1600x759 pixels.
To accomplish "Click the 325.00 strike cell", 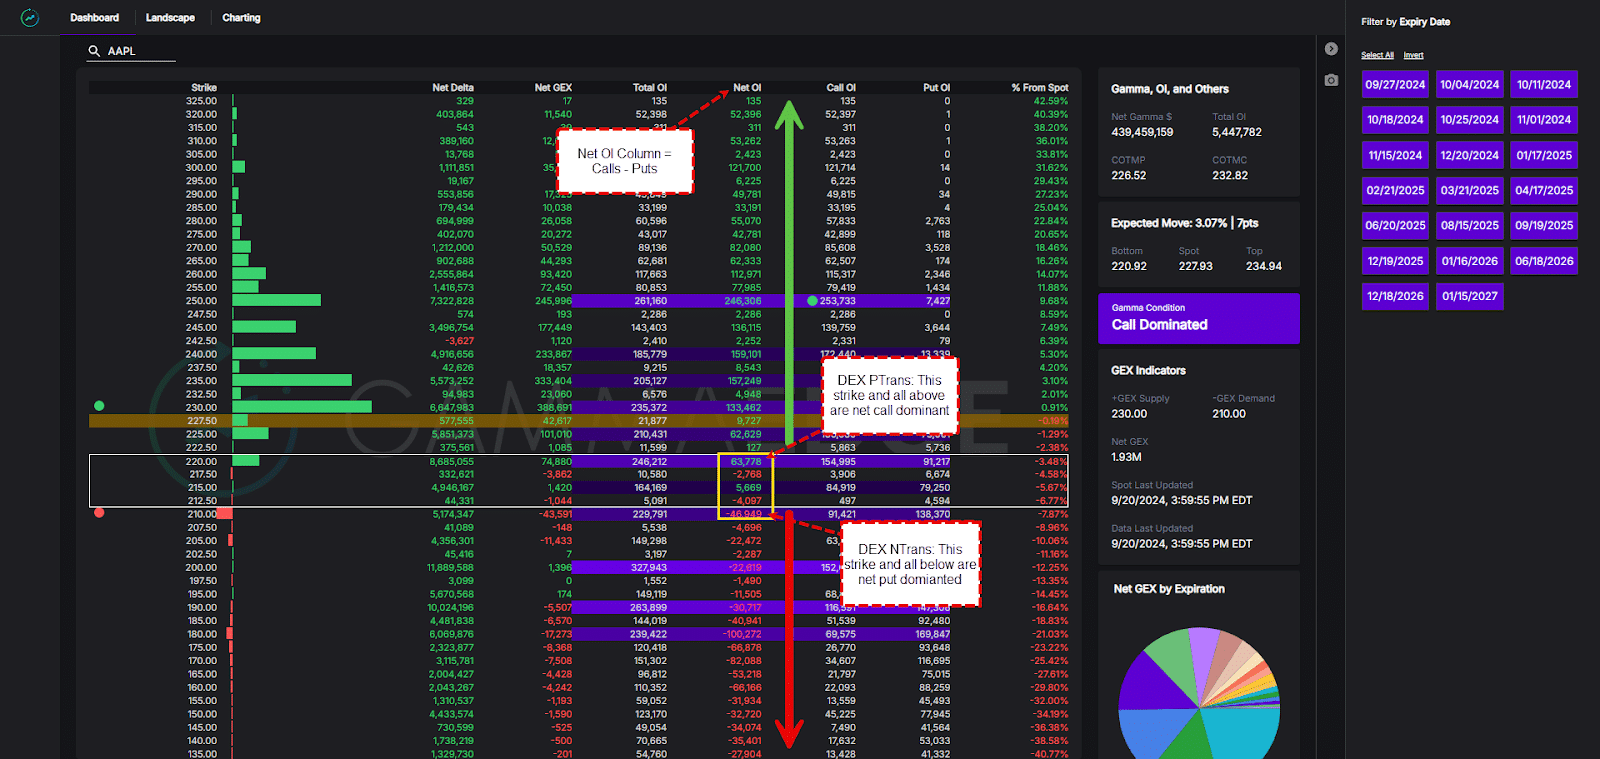I will (201, 101).
